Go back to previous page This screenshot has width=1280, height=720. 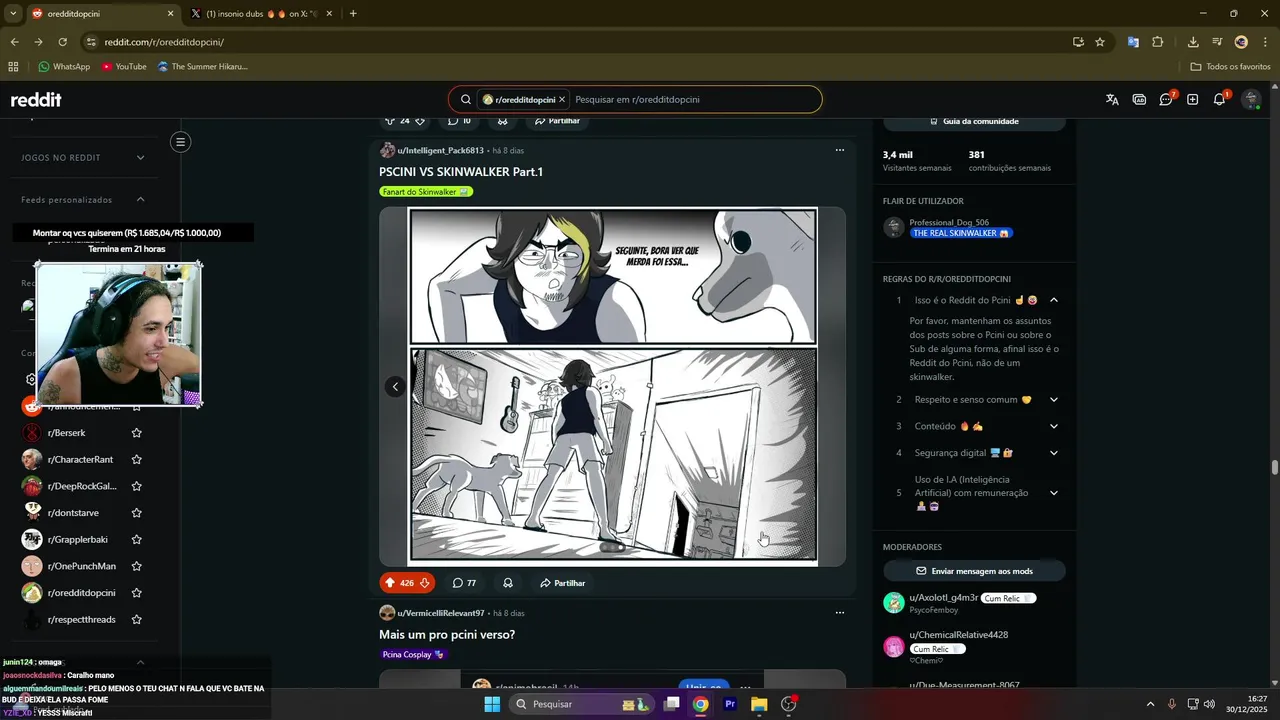click(14, 42)
